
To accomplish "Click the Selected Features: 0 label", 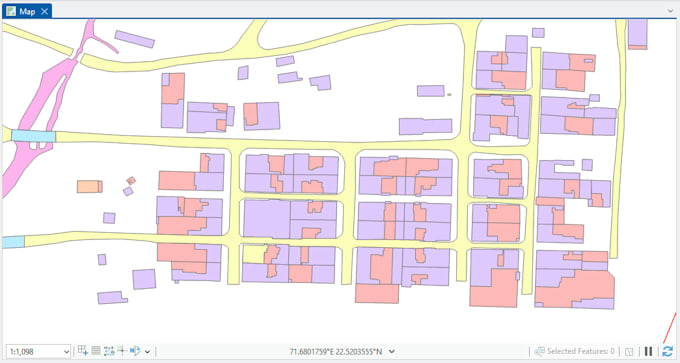I will (581, 351).
